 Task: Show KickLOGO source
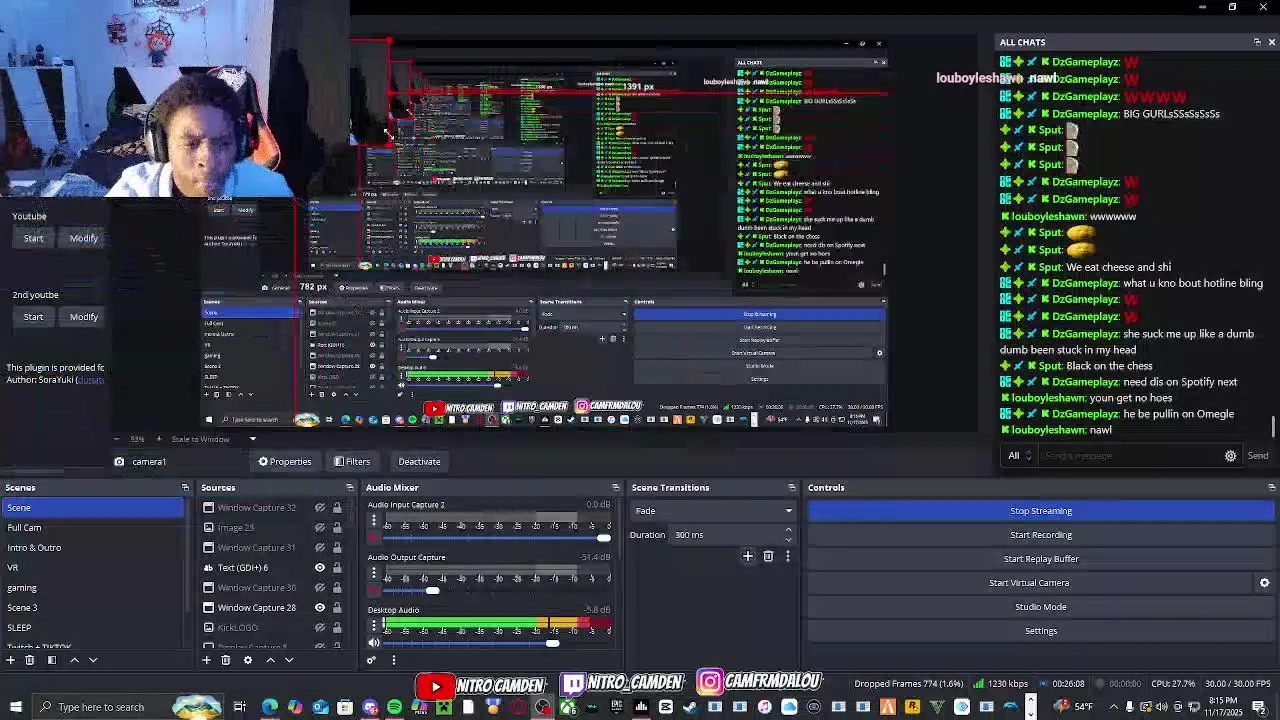click(320, 628)
